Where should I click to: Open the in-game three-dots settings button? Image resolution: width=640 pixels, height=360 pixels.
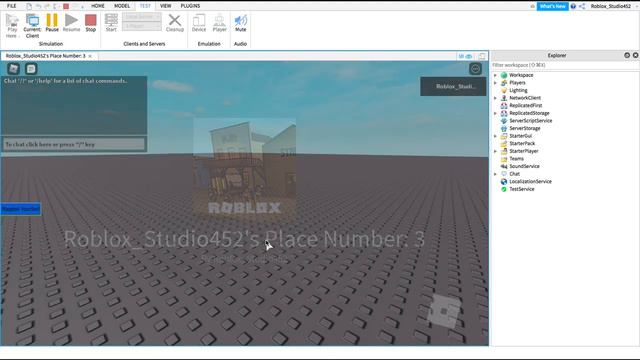475,69
